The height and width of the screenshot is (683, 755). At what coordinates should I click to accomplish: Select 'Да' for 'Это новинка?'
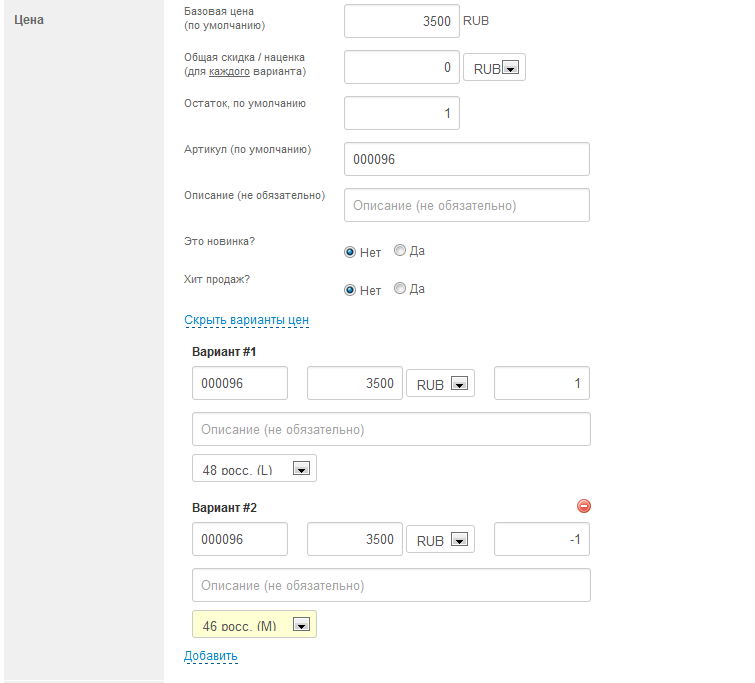point(400,251)
